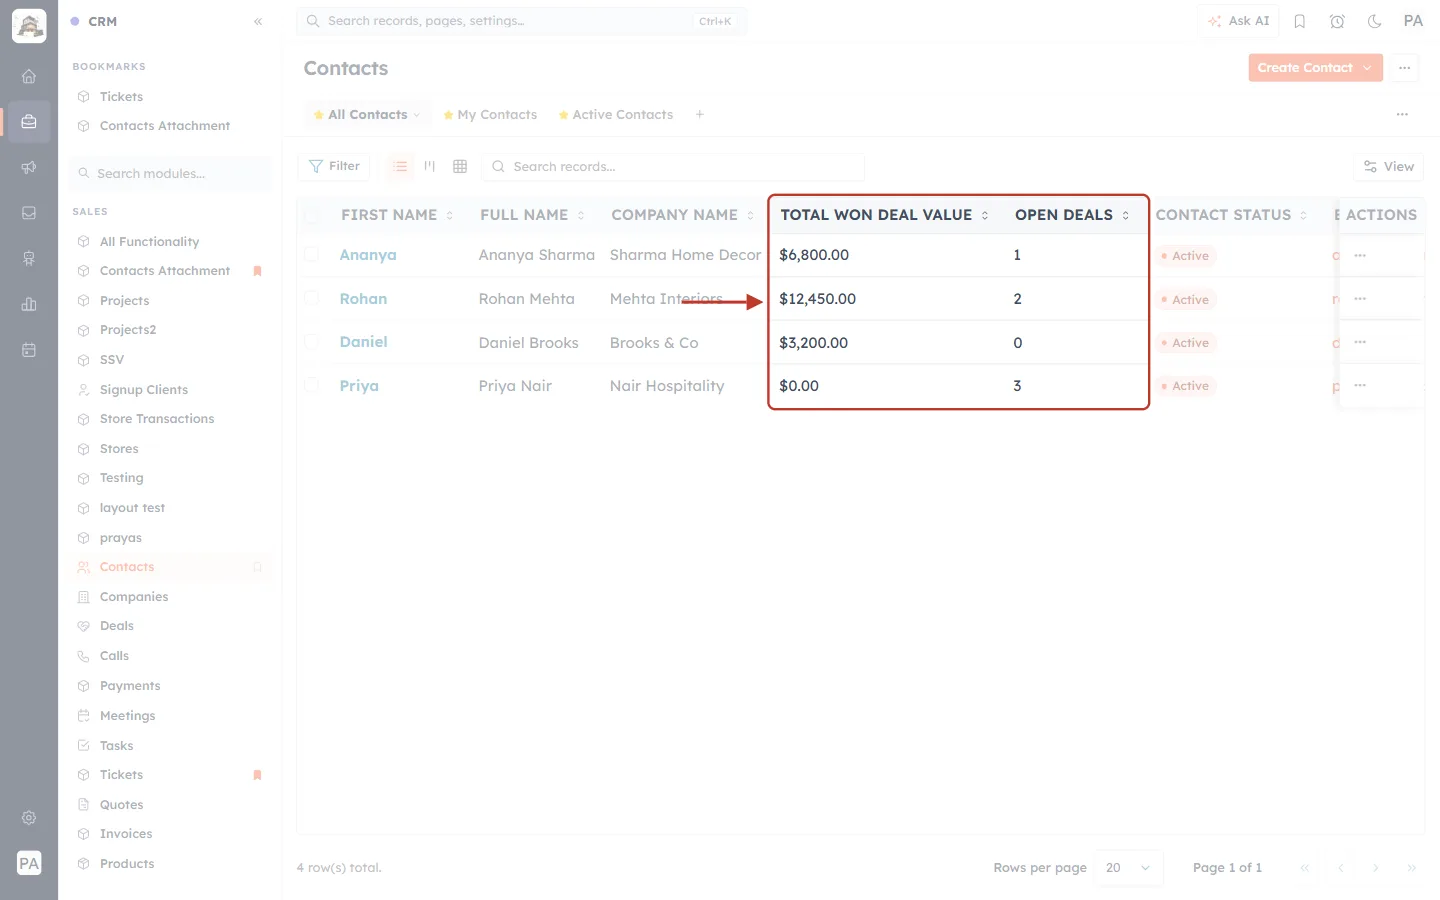This screenshot has width=1440, height=900.
Task: Click the bookmark icon in the top bar
Action: [1300, 21]
